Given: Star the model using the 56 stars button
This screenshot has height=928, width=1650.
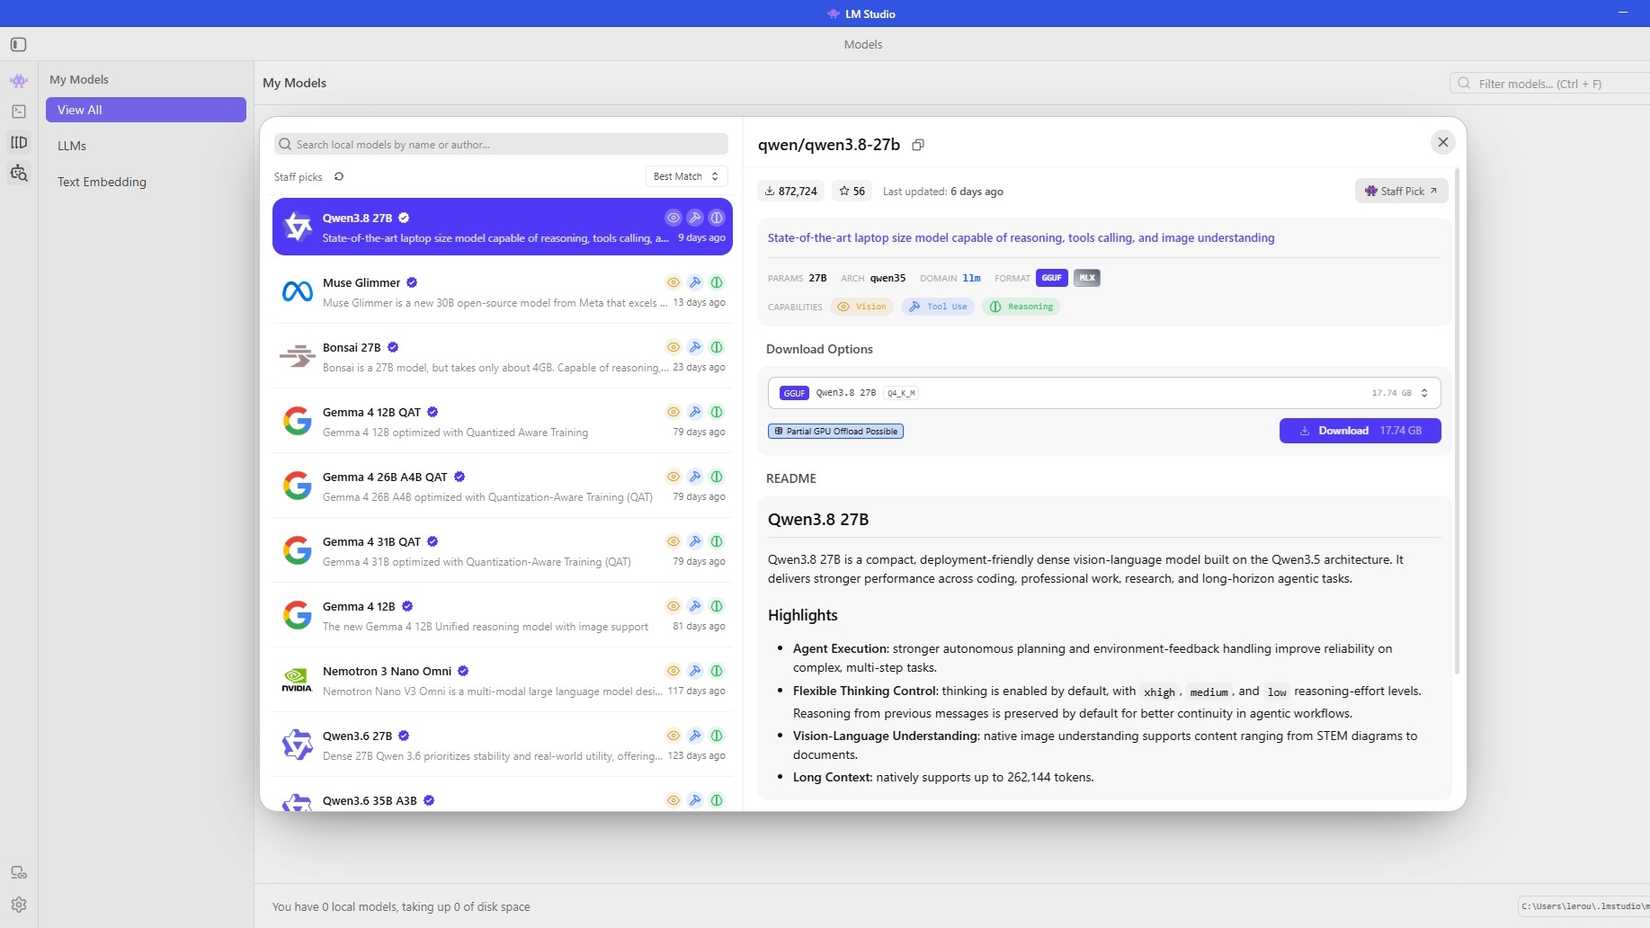Looking at the screenshot, I should pos(852,191).
